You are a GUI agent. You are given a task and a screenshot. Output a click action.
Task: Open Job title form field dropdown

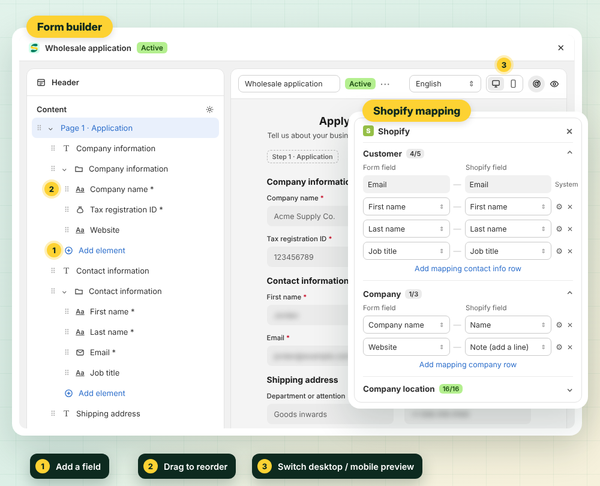[x=406, y=251]
